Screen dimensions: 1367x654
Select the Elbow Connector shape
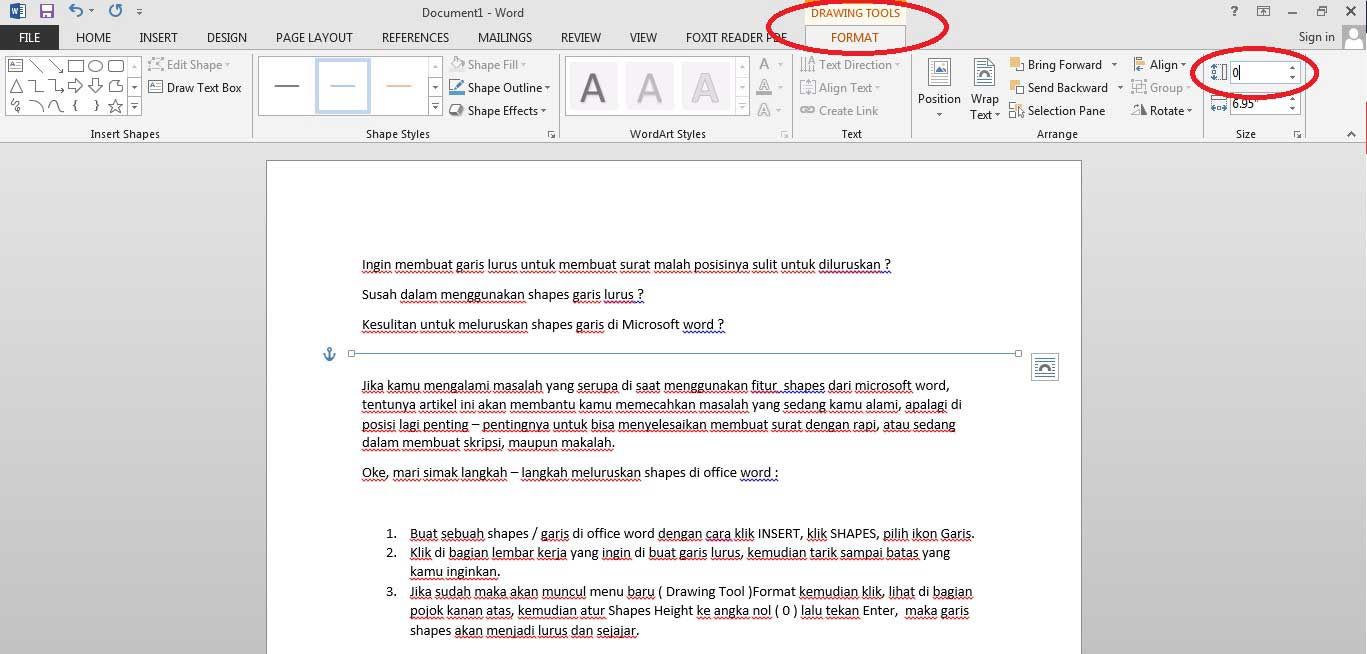[x=36, y=86]
